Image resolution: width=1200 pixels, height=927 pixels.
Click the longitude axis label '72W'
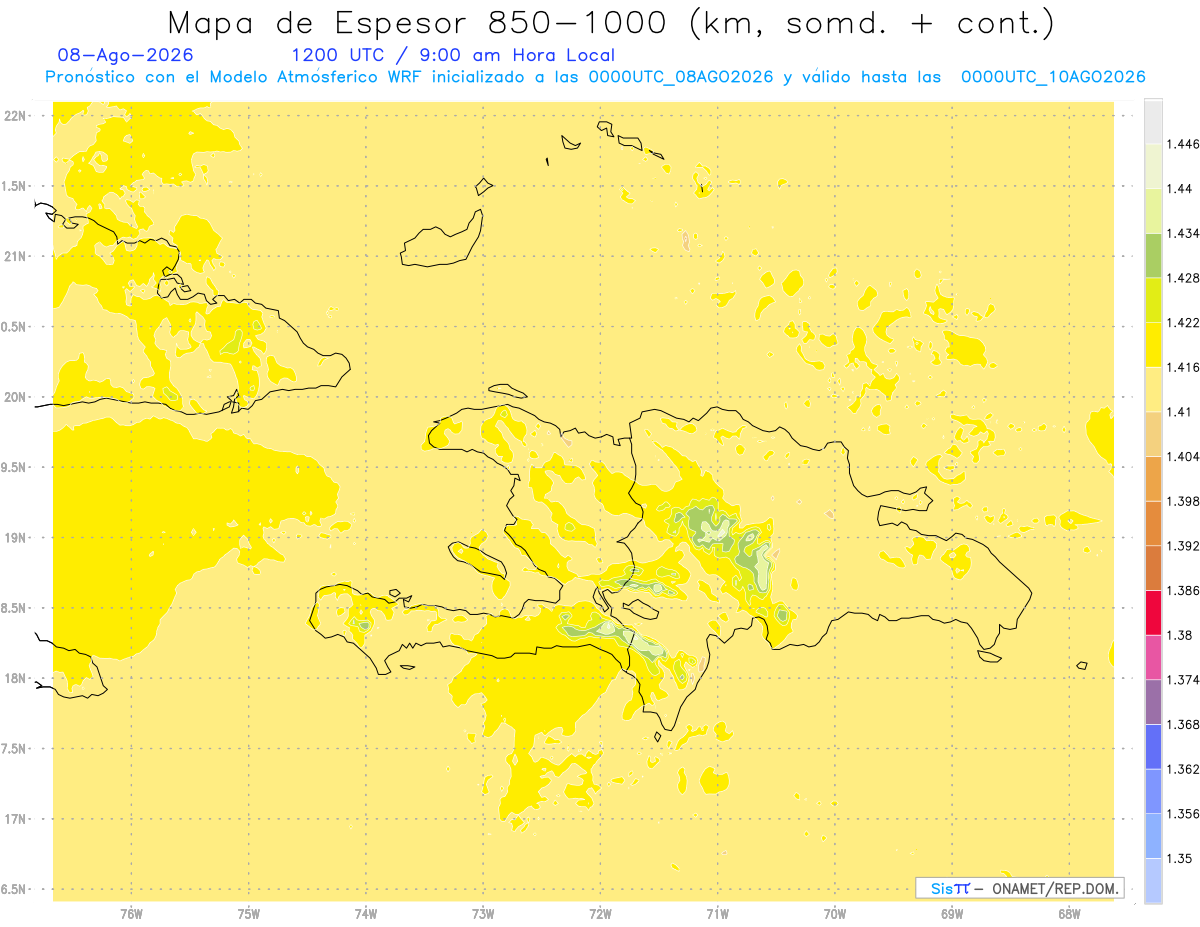(600, 914)
